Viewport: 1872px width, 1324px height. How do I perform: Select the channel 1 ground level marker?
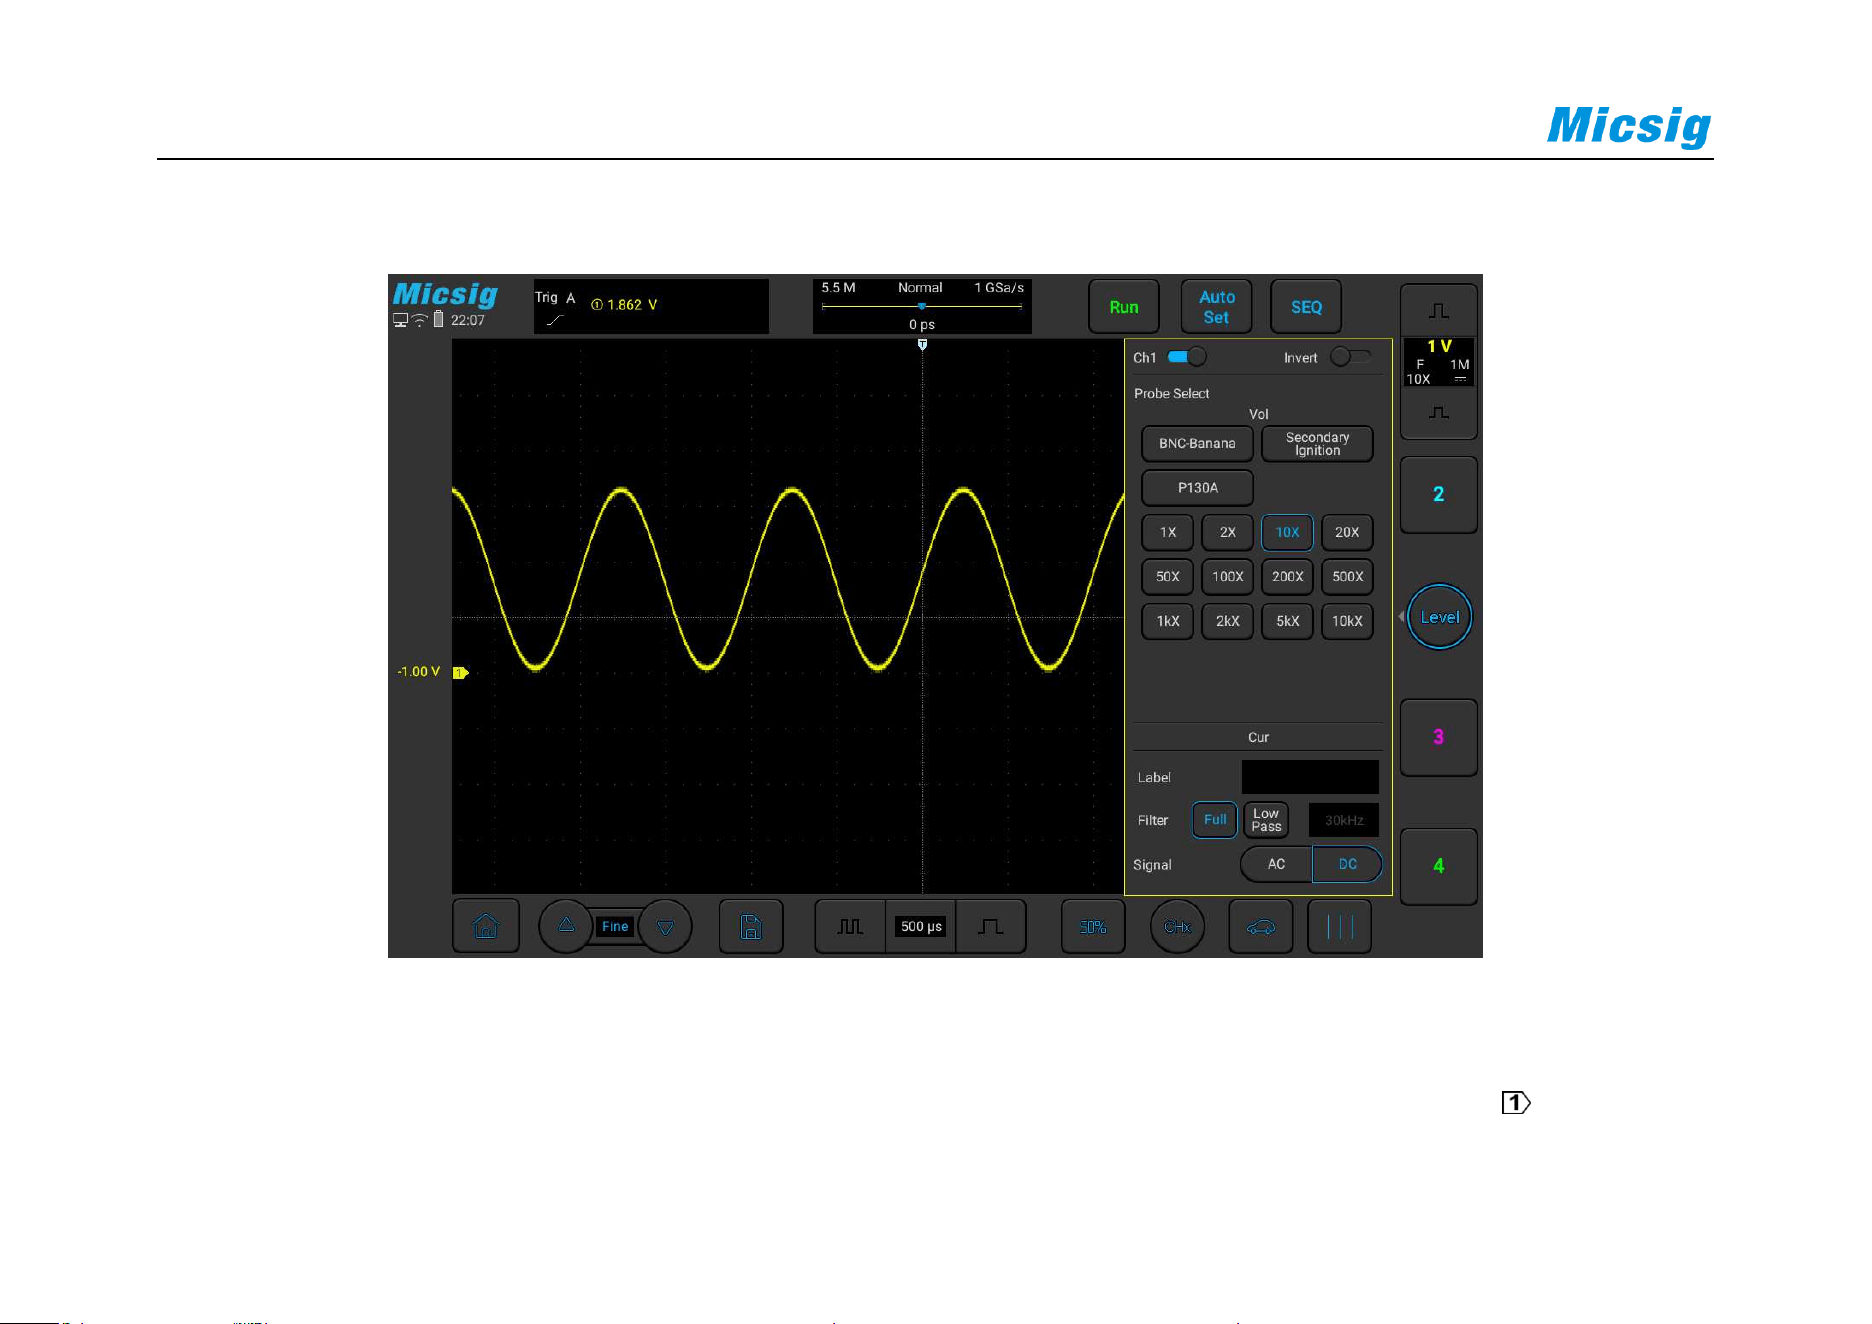(x=461, y=672)
